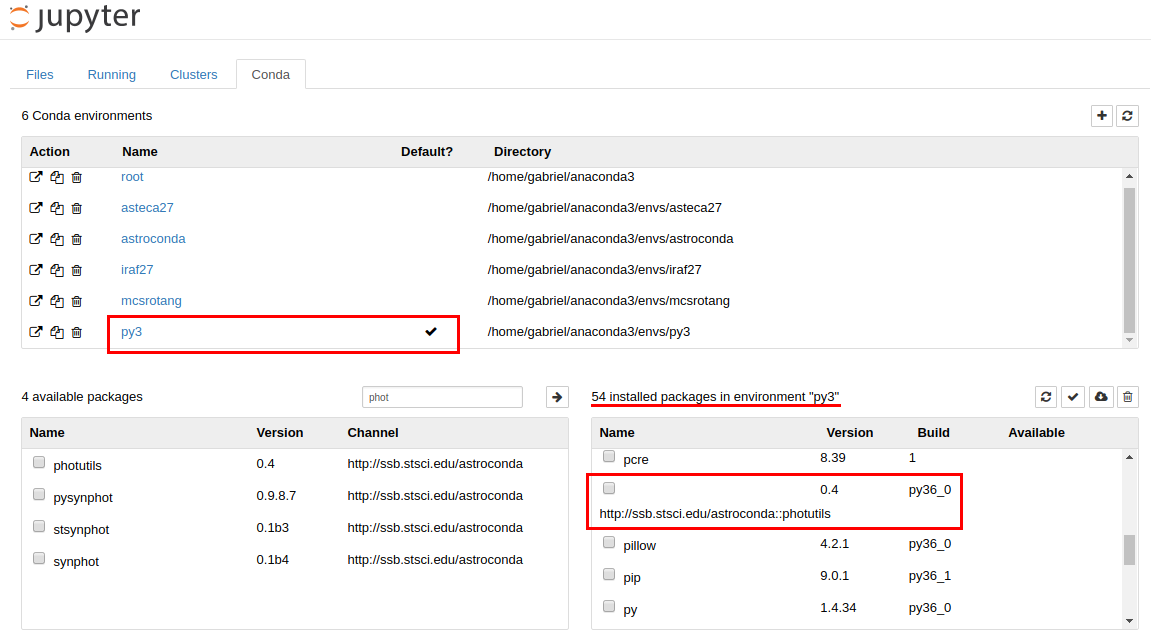This screenshot has width=1151, height=638.
Task: Select the root environment link
Action: [132, 177]
